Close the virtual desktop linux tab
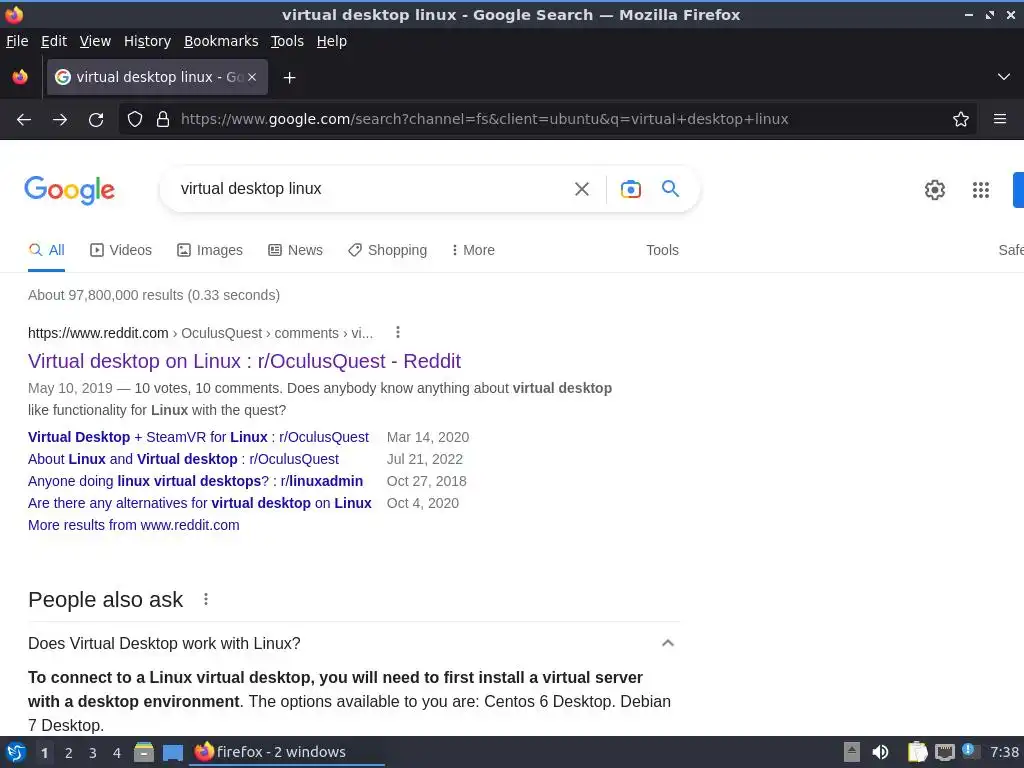1024x768 pixels. [x=252, y=77]
